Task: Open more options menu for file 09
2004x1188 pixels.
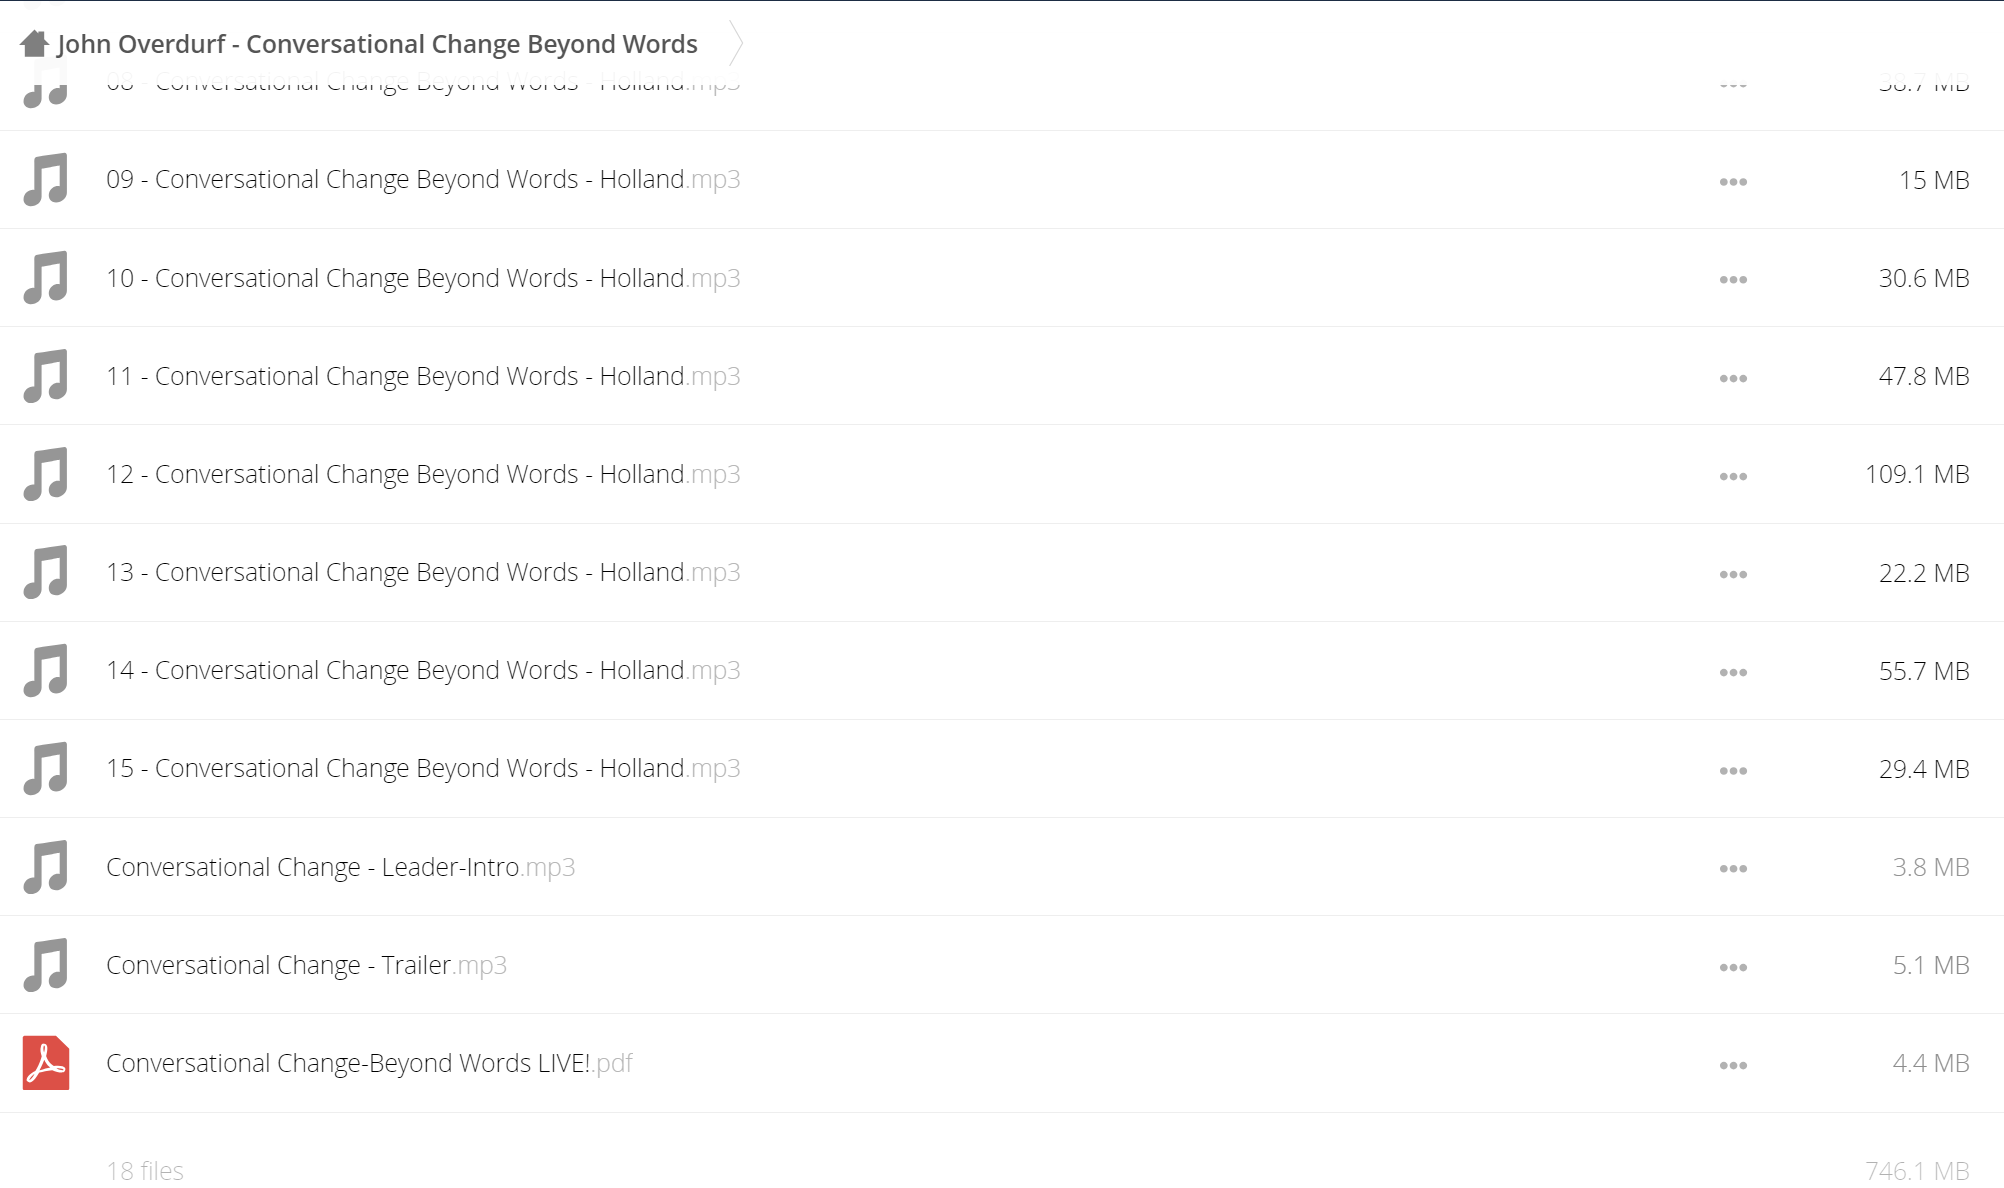Action: tap(1733, 182)
